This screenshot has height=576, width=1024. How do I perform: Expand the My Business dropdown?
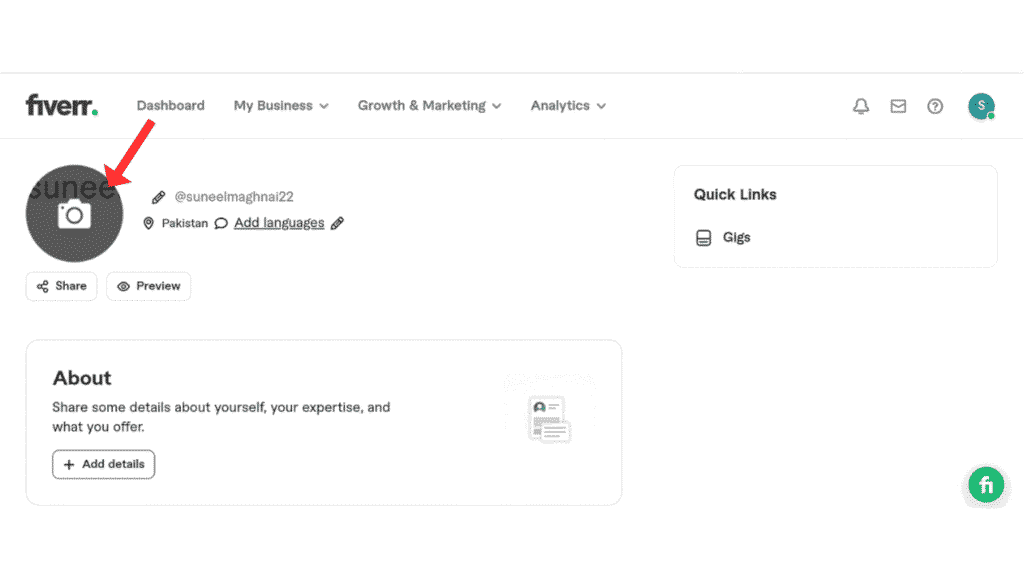point(281,106)
